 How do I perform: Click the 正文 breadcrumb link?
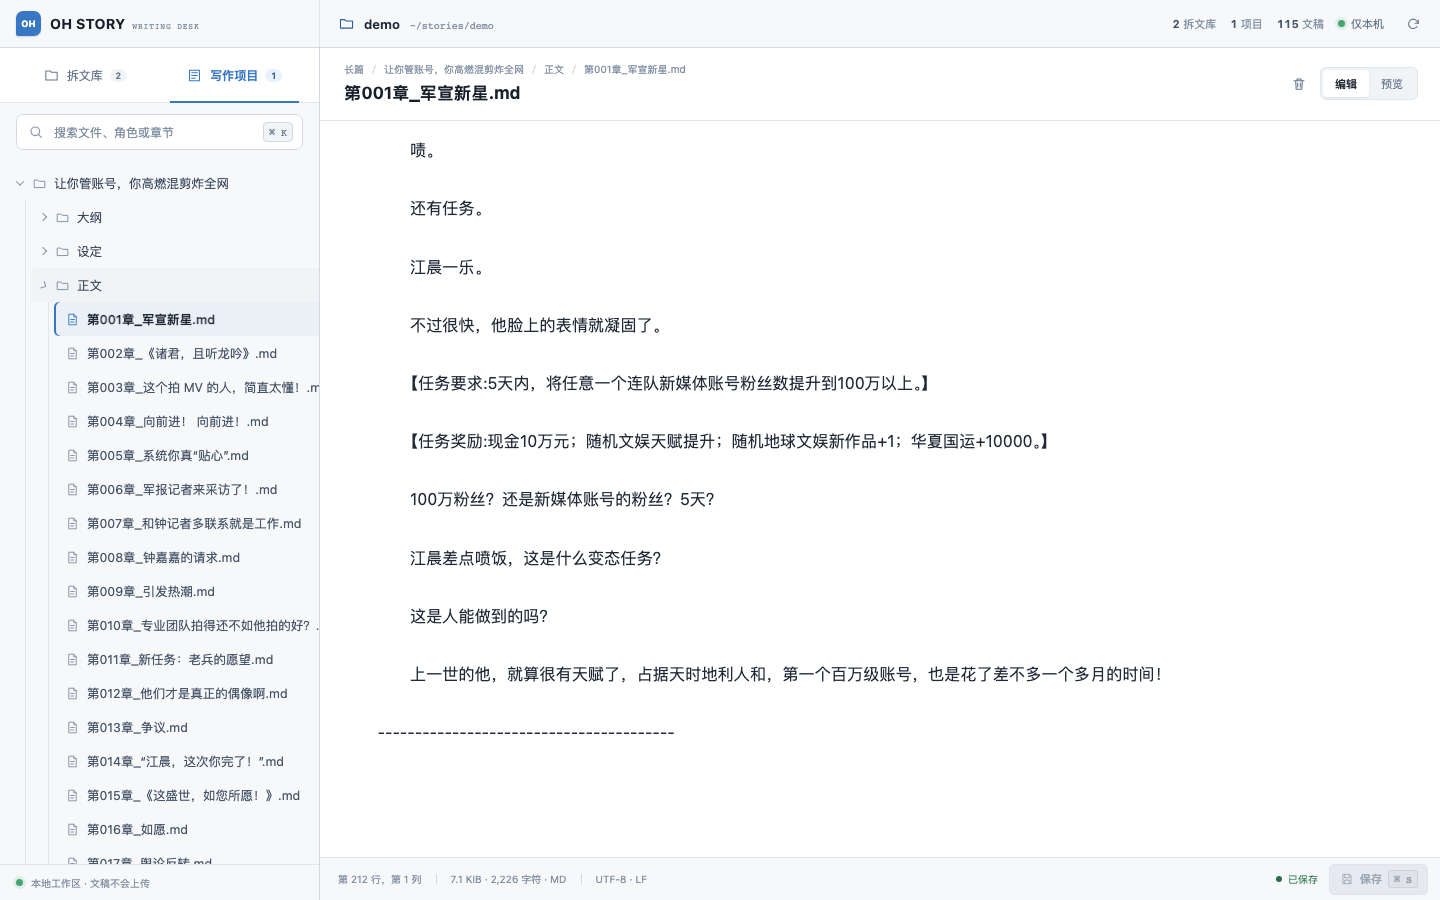click(554, 70)
